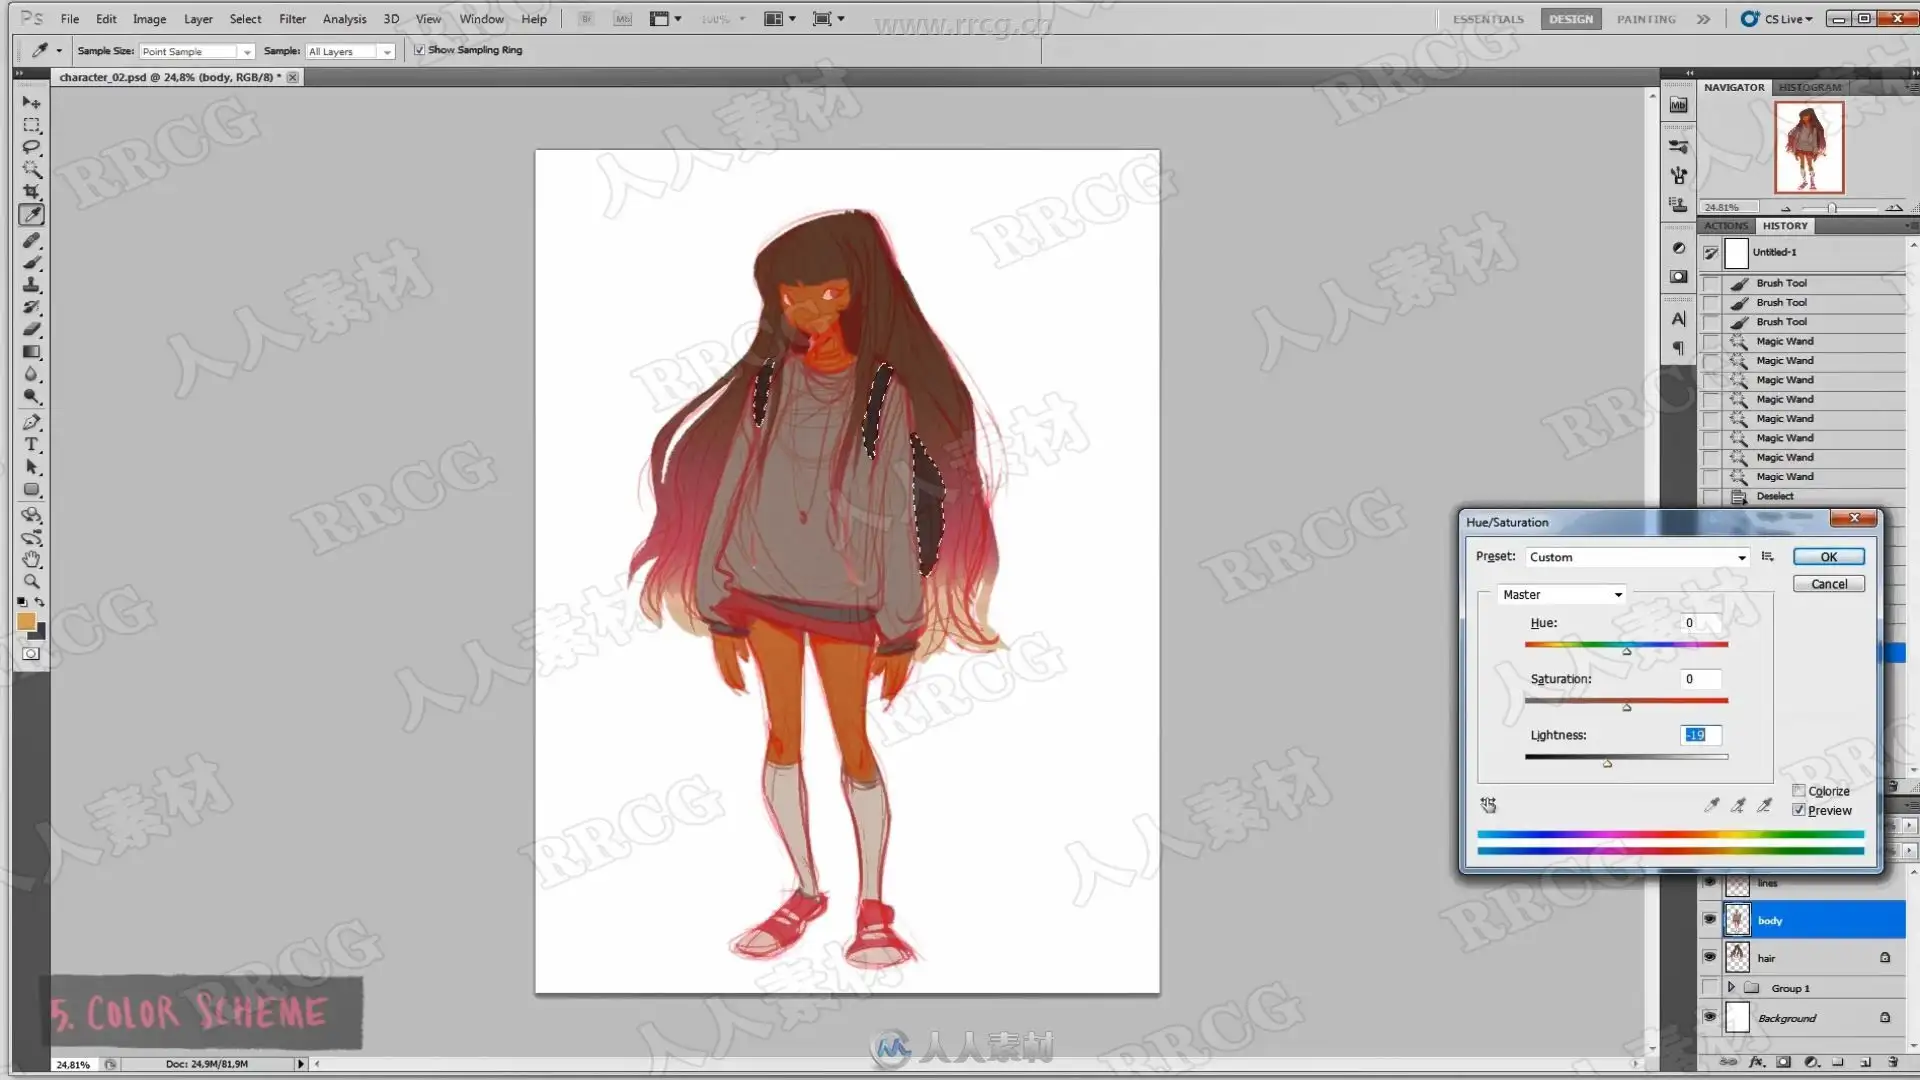The height and width of the screenshot is (1080, 1920).
Task: Open the Filter menu
Action: (292, 19)
